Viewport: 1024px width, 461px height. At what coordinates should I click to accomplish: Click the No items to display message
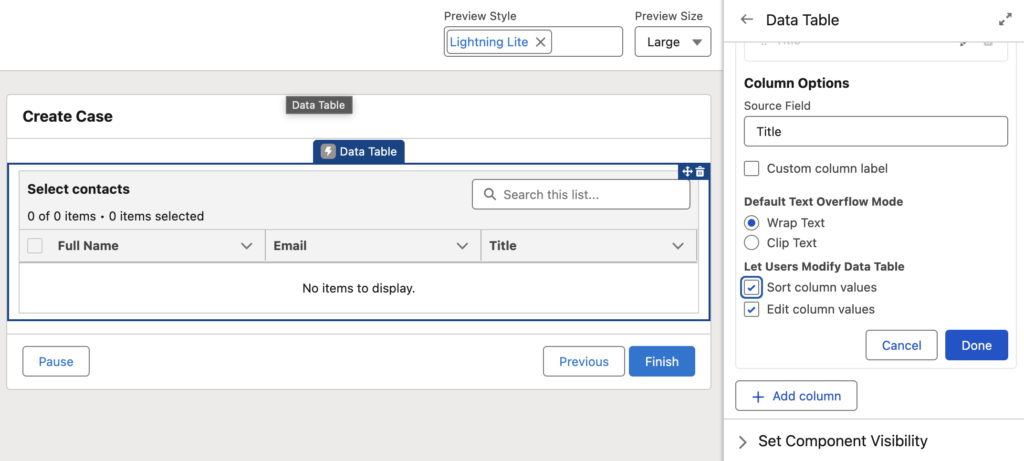(359, 288)
